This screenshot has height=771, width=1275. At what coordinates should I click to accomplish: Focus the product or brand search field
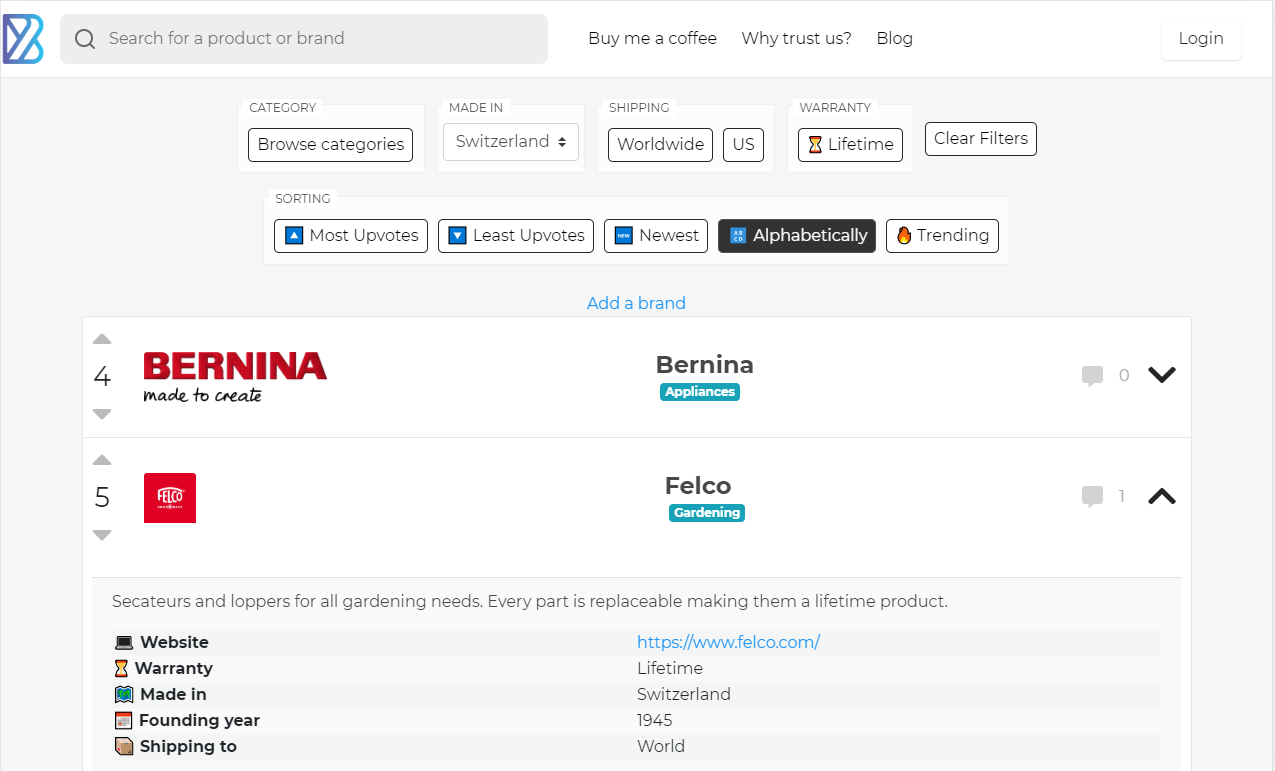coord(304,39)
